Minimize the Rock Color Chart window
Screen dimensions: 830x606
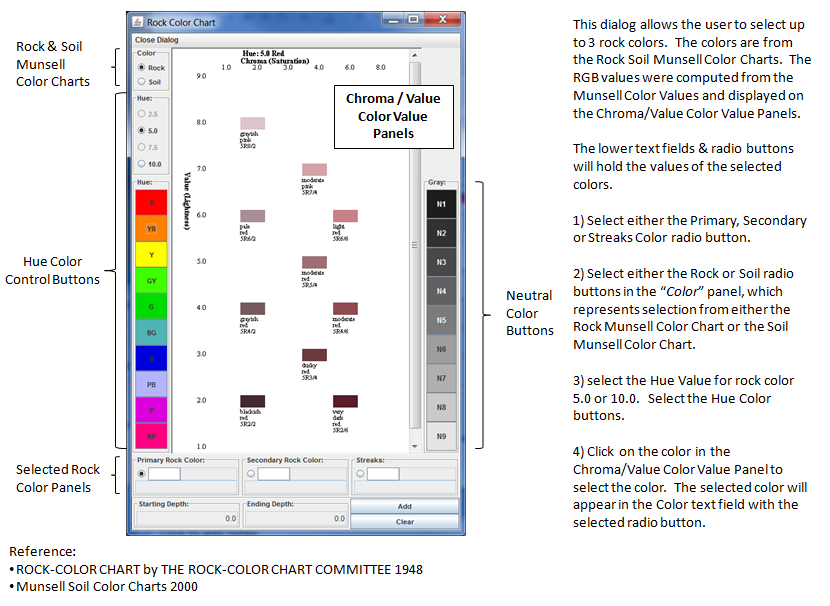click(393, 21)
